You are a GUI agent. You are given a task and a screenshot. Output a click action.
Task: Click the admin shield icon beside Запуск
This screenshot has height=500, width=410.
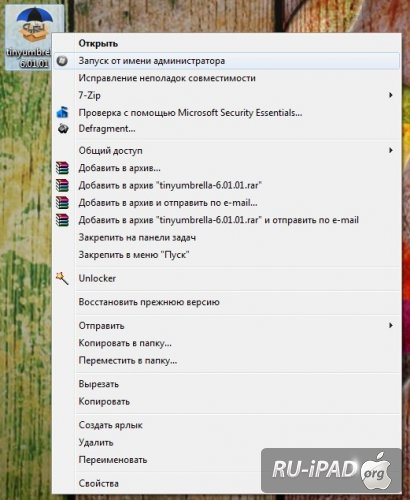(x=62, y=61)
